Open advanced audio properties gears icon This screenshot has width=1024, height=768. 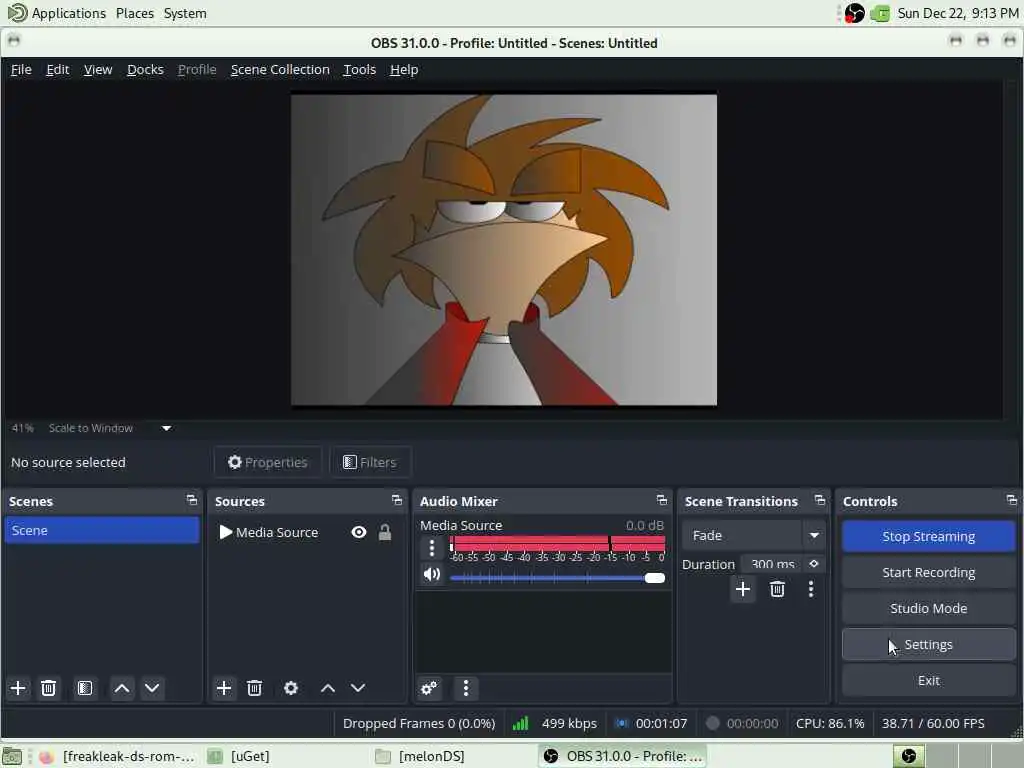[x=429, y=688]
